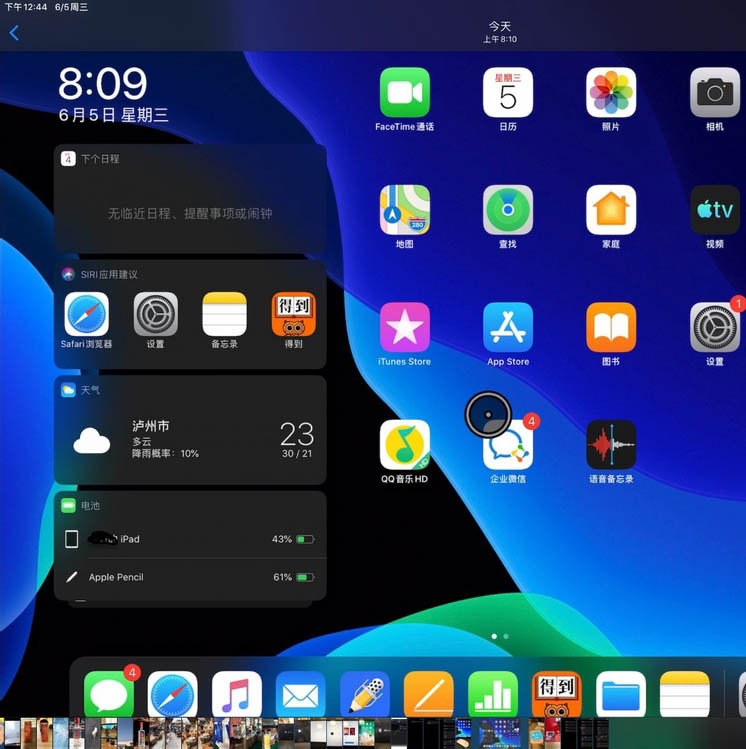Viewport: 746px width, 749px height.
Task: Launch Pages from the dock
Action: [429, 694]
